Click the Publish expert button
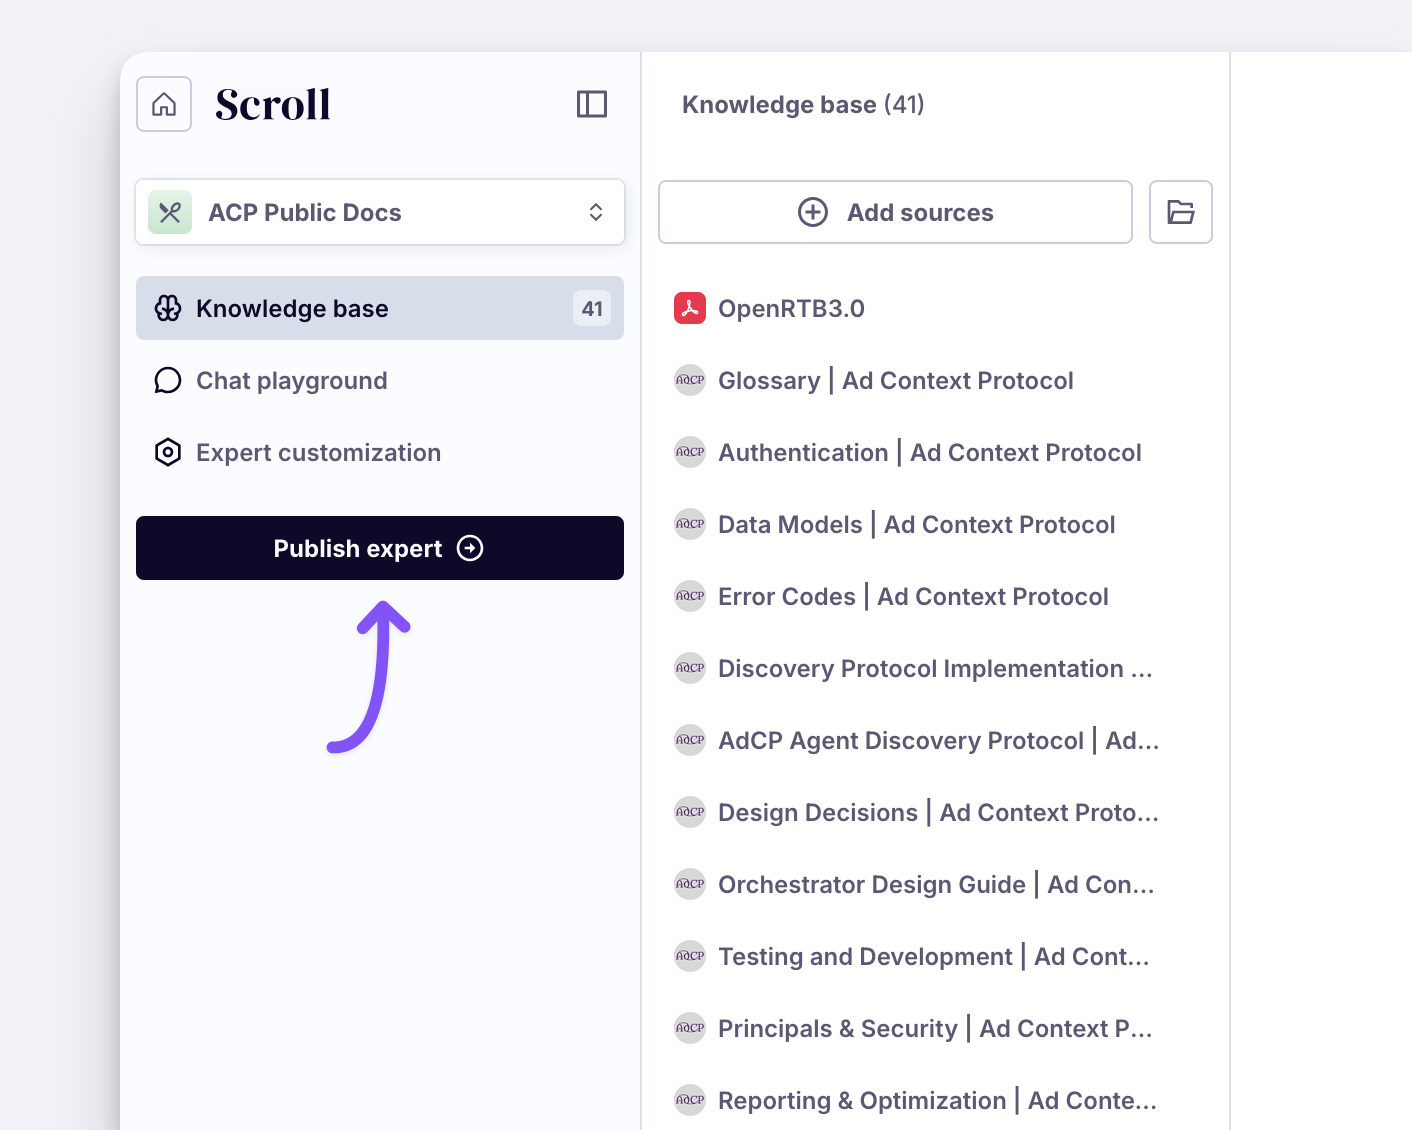The image size is (1412, 1130). [x=379, y=548]
